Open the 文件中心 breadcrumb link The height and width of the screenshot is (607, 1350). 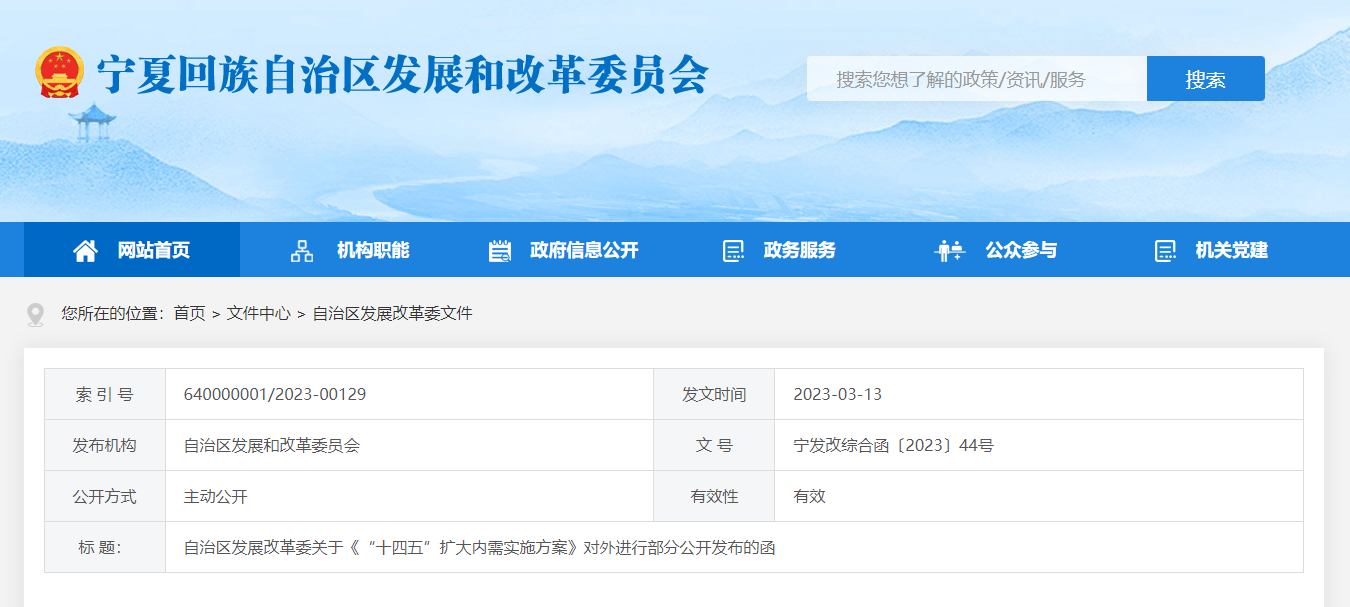[x=258, y=313]
